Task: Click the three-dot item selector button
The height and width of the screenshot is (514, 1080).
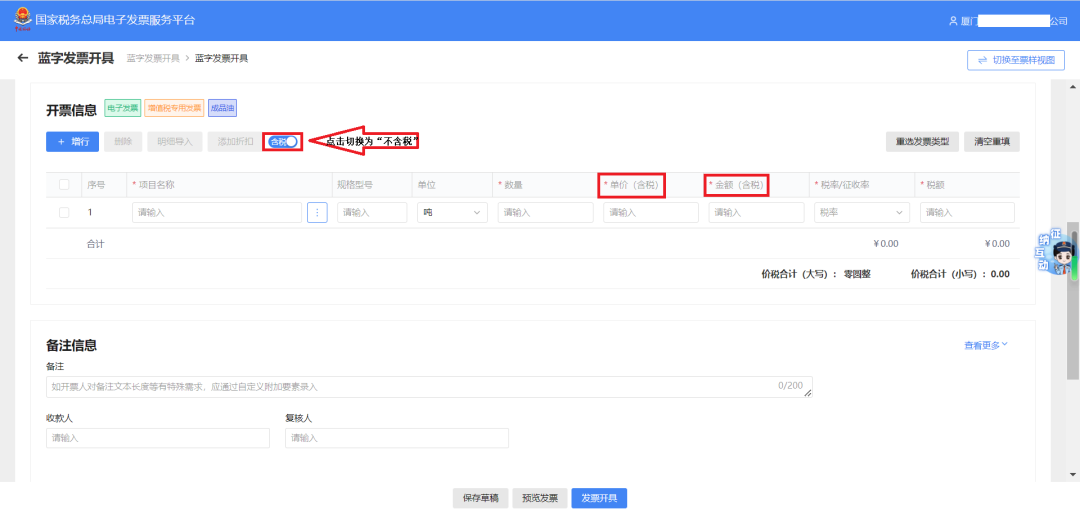Action: click(317, 213)
